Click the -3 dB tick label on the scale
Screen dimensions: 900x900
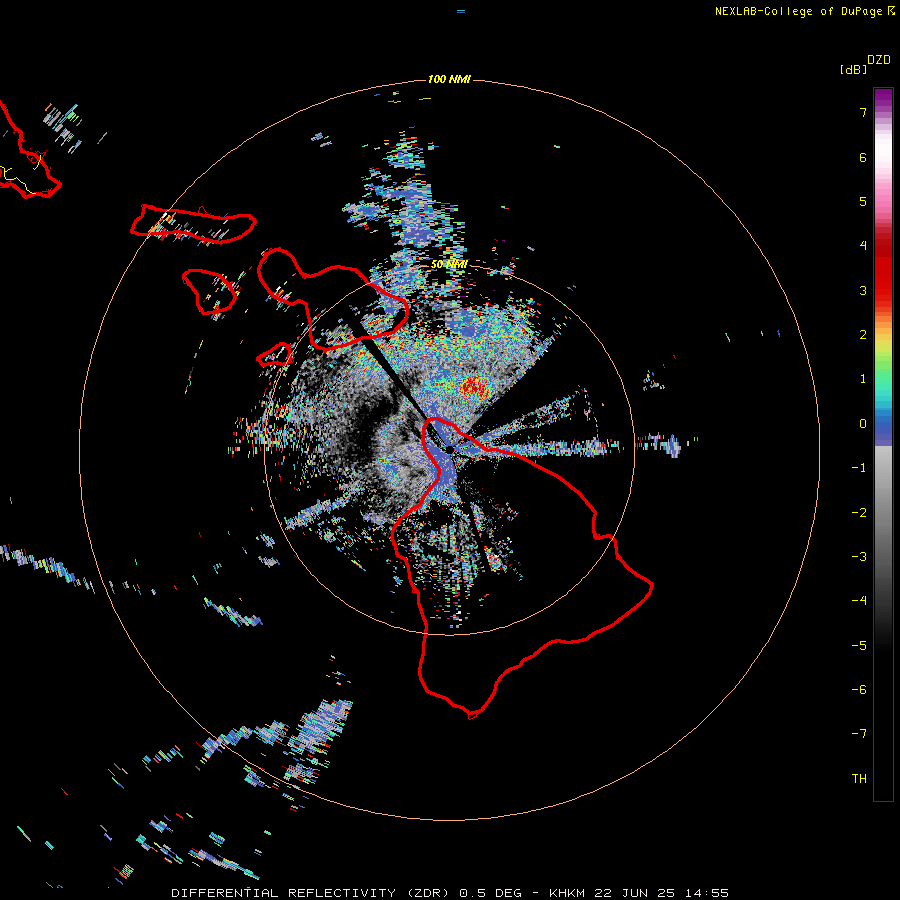click(x=859, y=557)
